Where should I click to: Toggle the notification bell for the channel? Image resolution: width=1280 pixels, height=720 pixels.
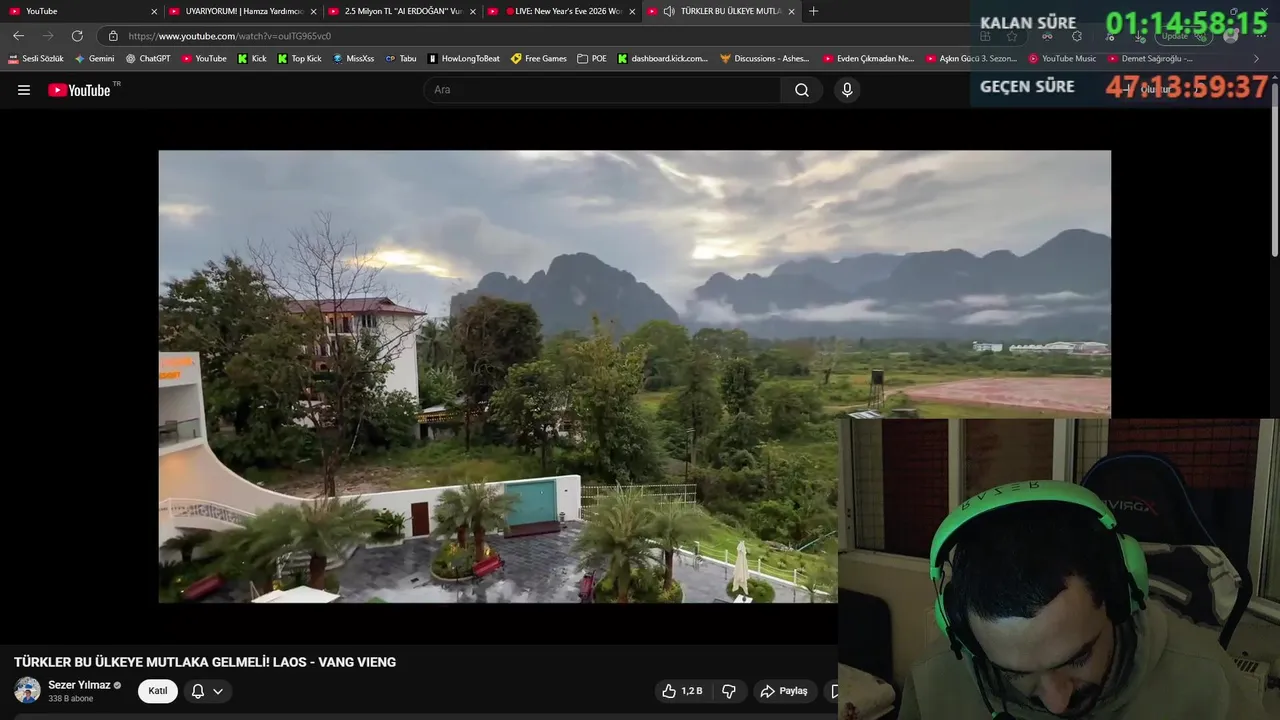[x=198, y=691]
